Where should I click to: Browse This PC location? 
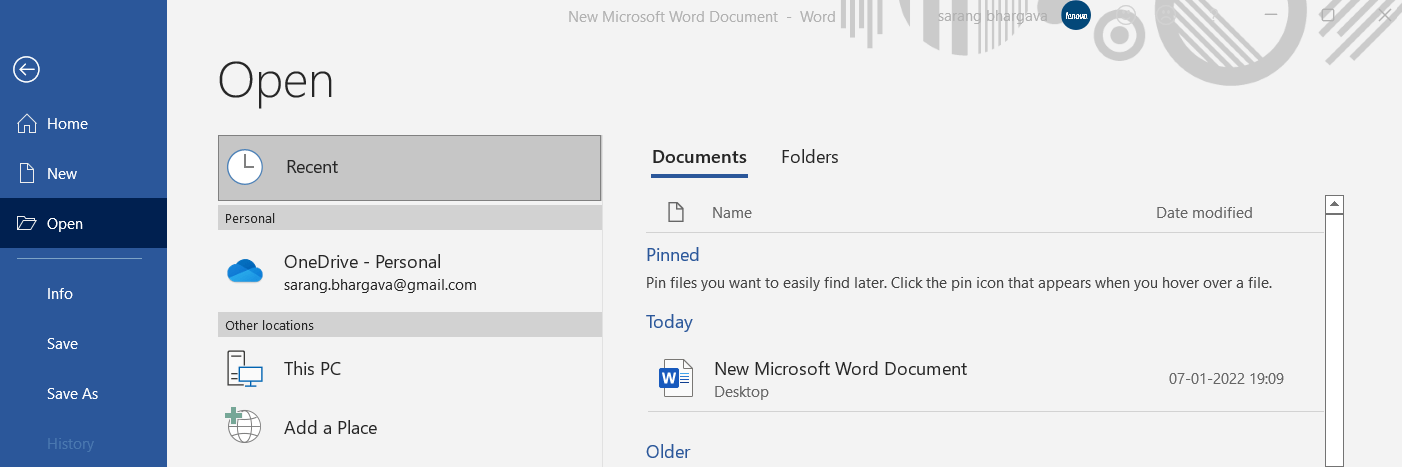[x=312, y=369]
